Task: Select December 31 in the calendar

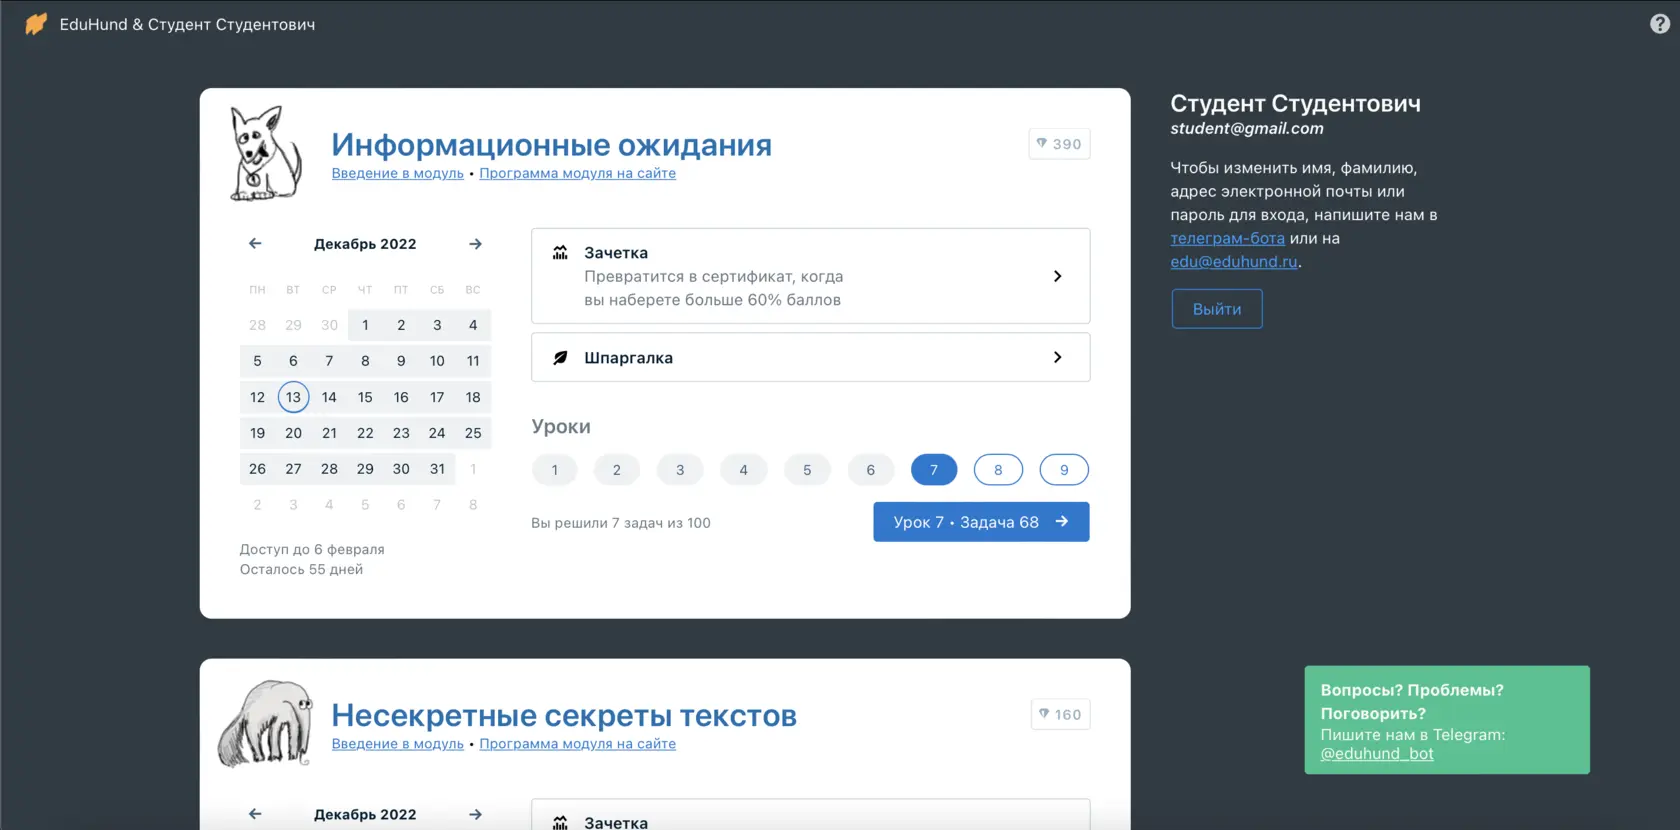Action: click(x=437, y=469)
